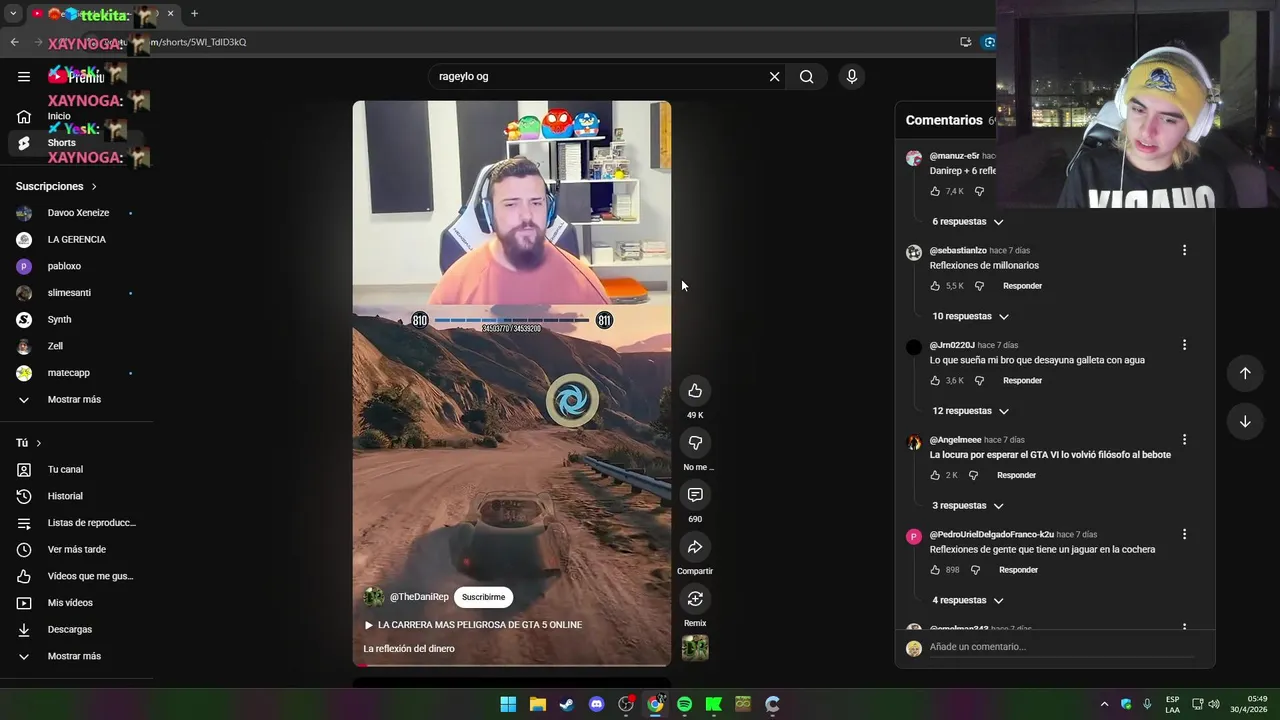Image resolution: width=1280 pixels, height=720 pixels.
Task: Open Davoo Xeneize subscription channel
Action: coord(76,213)
